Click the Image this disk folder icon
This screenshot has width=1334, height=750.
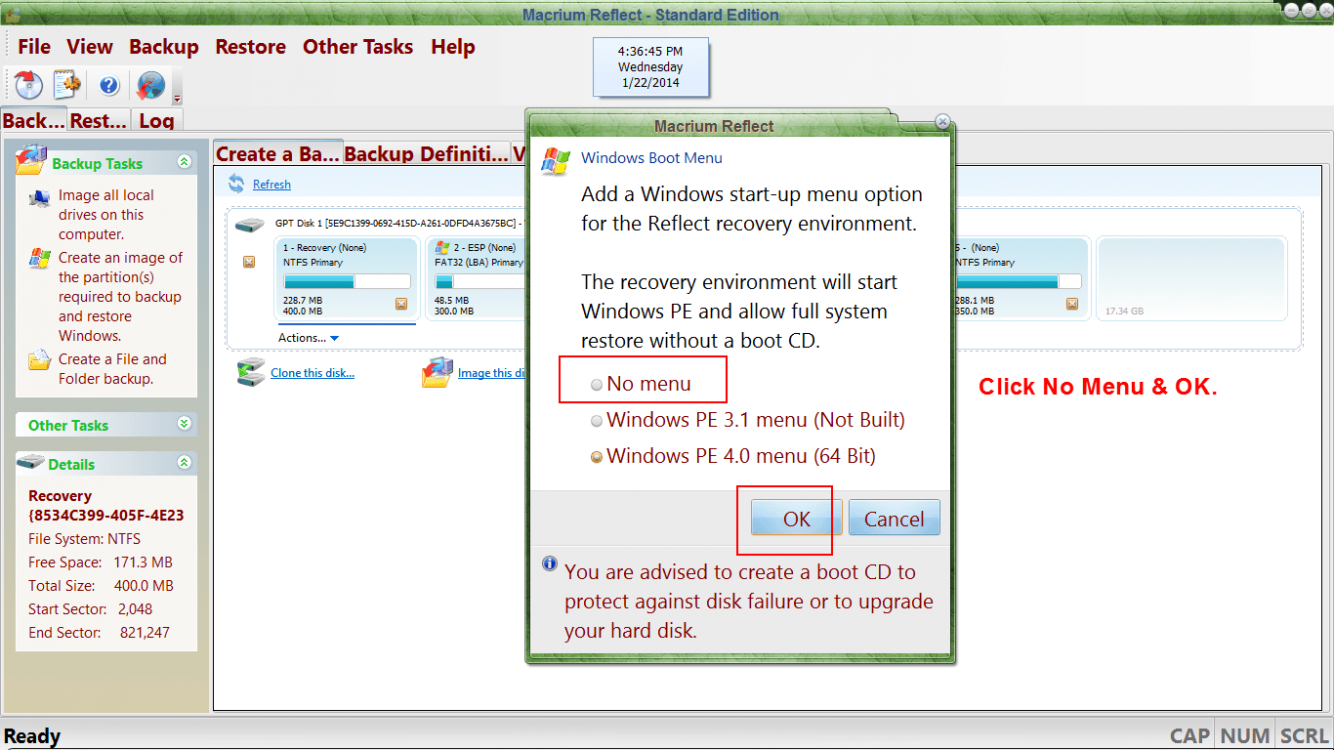437,373
